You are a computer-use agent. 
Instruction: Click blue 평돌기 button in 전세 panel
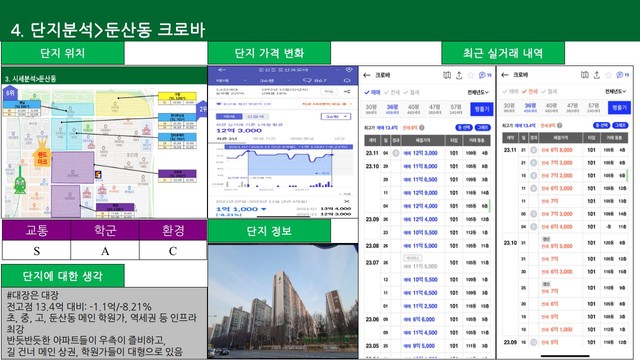619,108
